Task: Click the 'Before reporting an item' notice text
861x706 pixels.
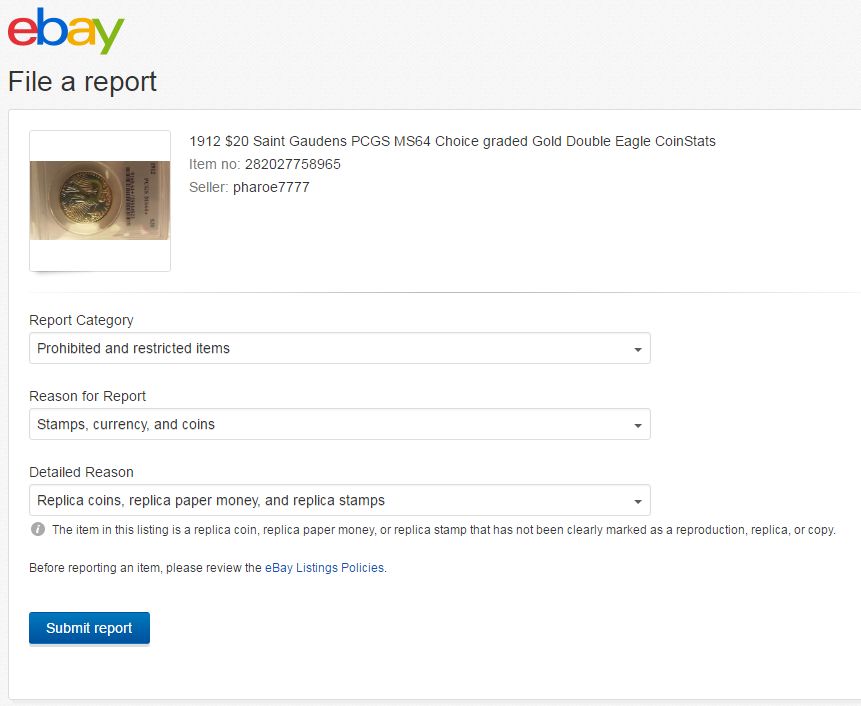Action: point(145,567)
